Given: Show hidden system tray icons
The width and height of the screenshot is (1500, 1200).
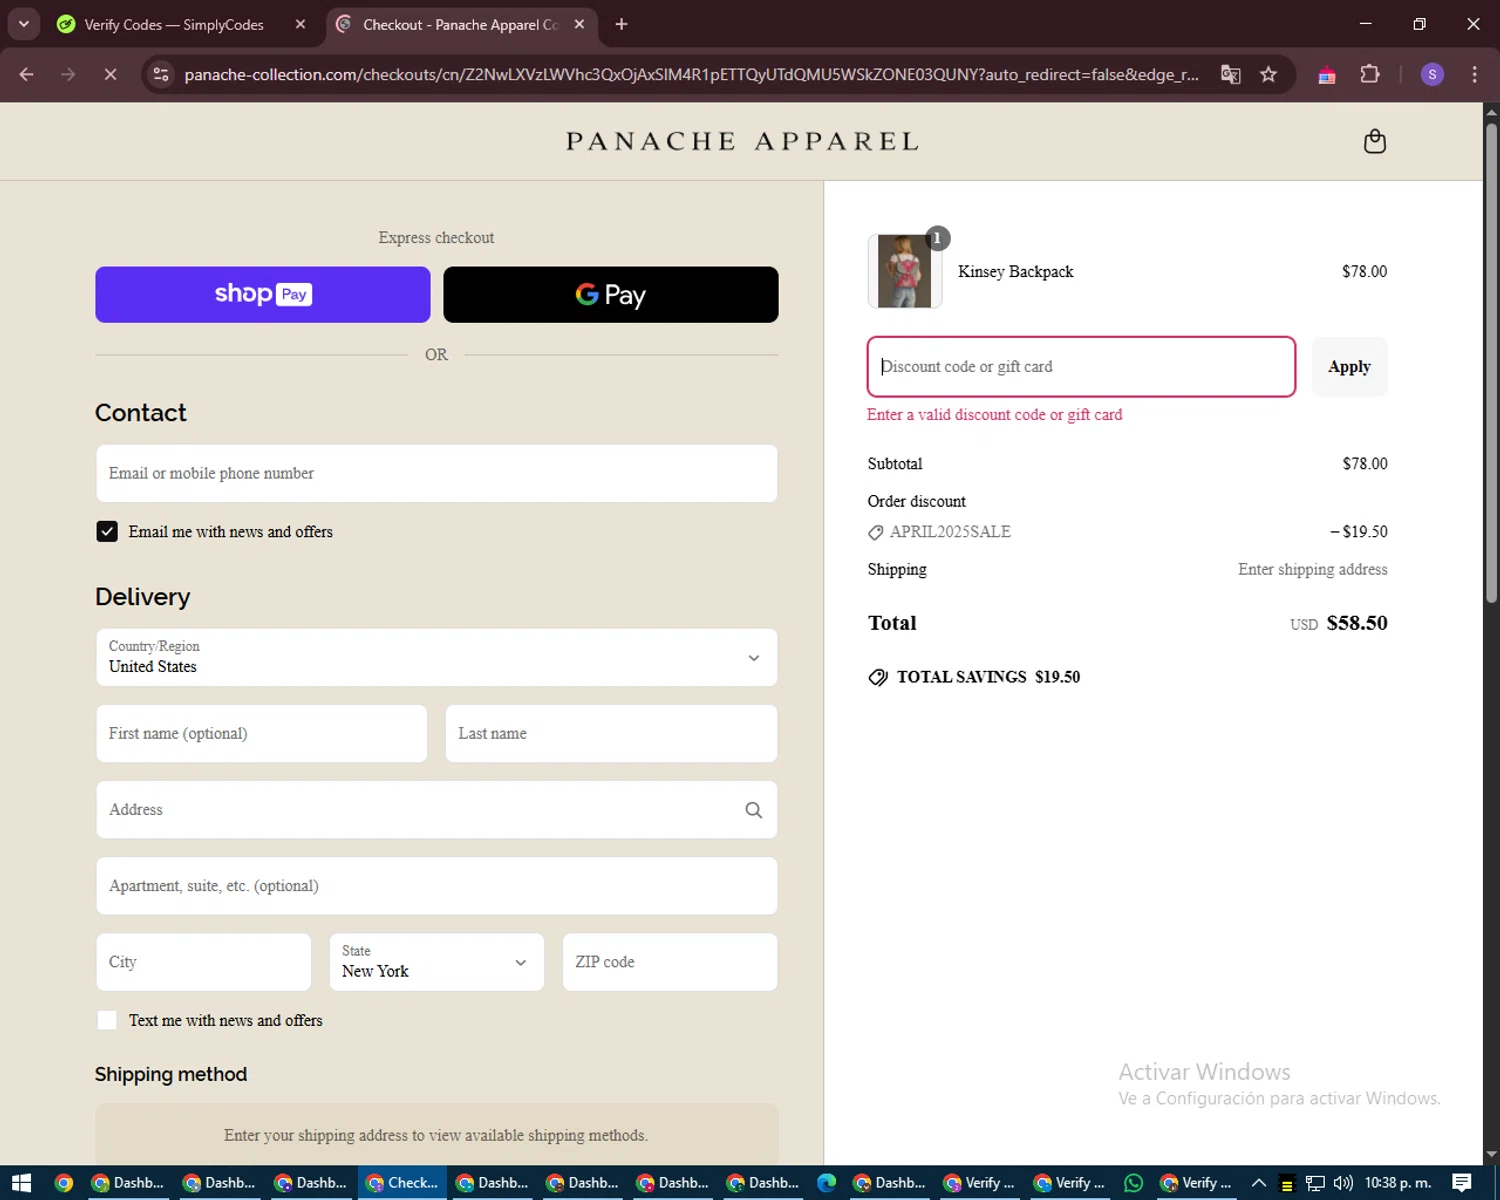Looking at the screenshot, I should [1259, 1183].
